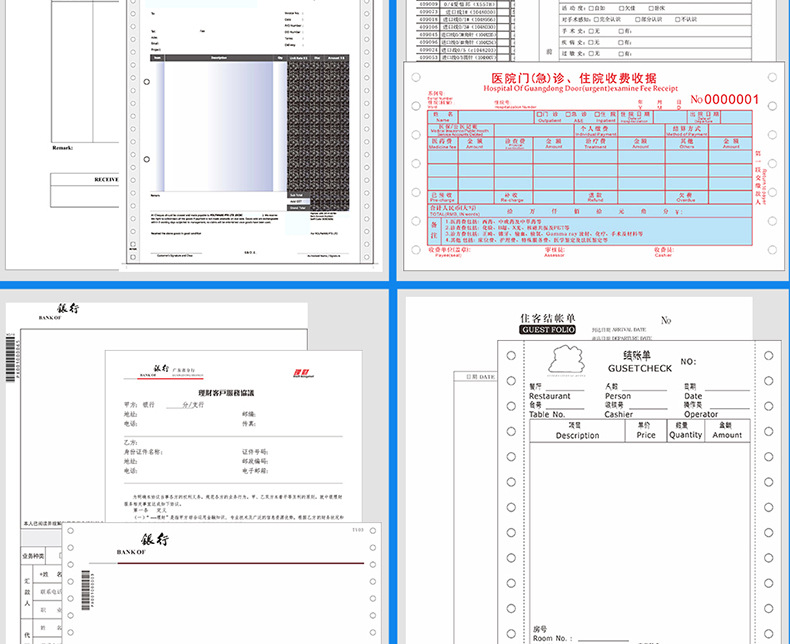This screenshot has width=790, height=644.
Task: Tick the 门诊 Outpatient checkbox
Action: point(539,114)
